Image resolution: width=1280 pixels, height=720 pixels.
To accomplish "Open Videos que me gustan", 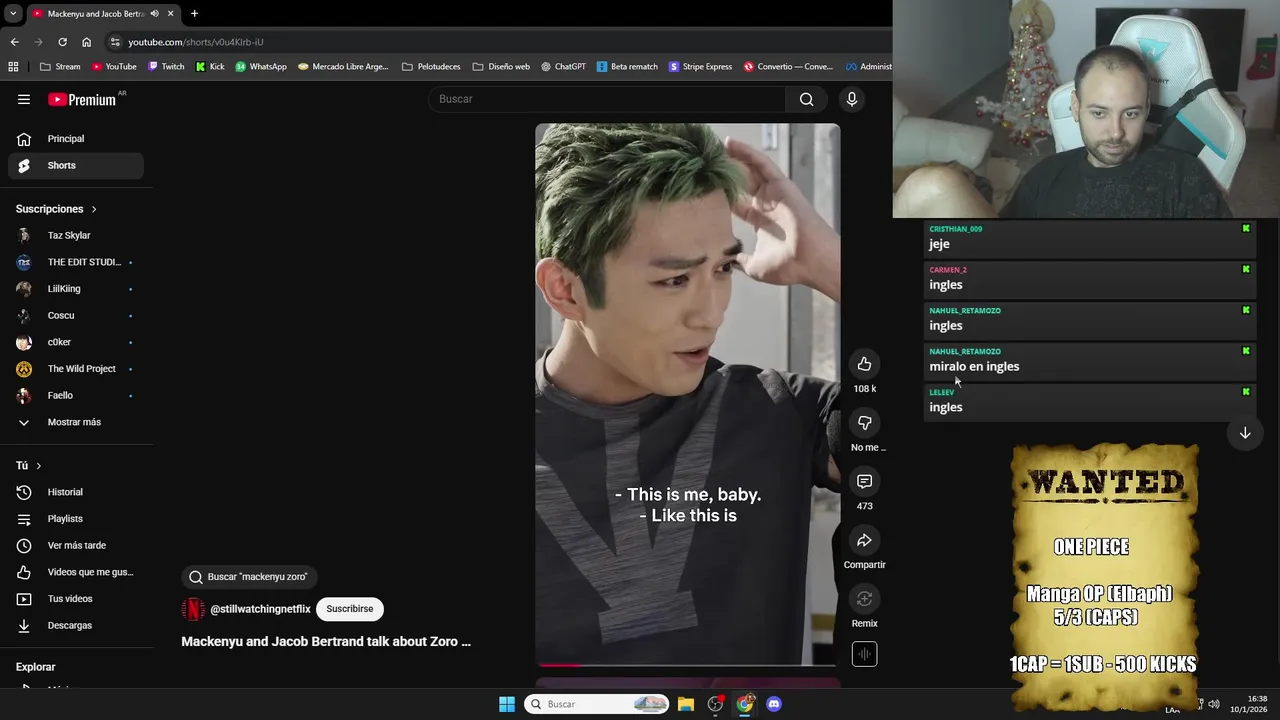I will (x=76, y=572).
